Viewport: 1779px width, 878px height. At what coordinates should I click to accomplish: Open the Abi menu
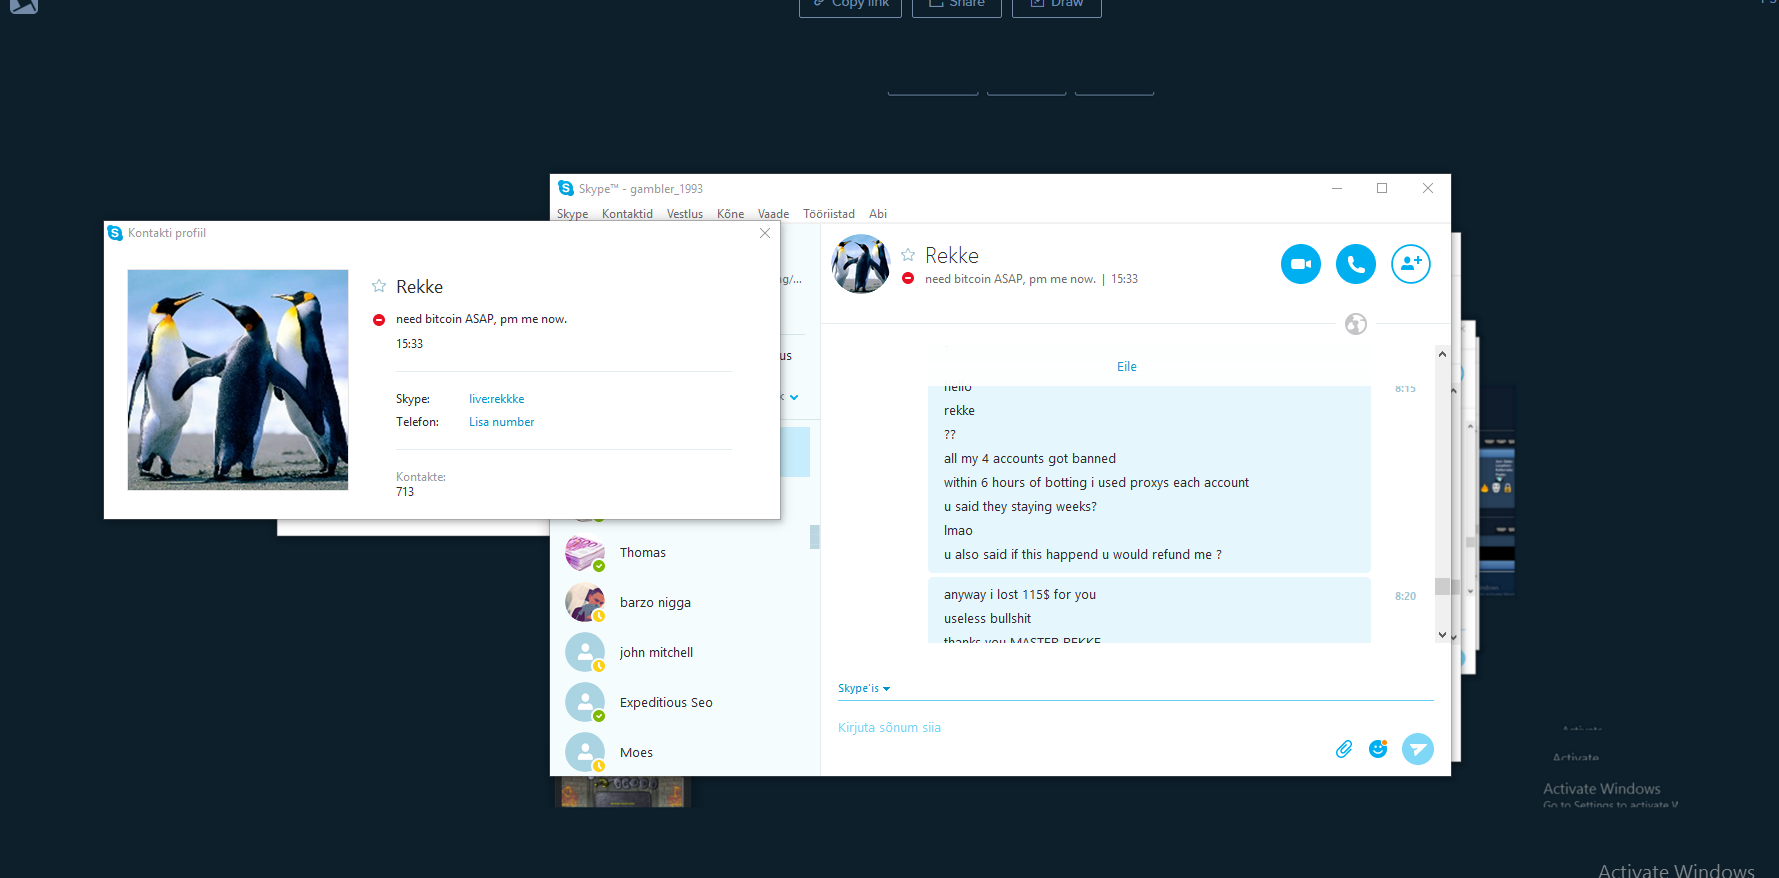(878, 214)
